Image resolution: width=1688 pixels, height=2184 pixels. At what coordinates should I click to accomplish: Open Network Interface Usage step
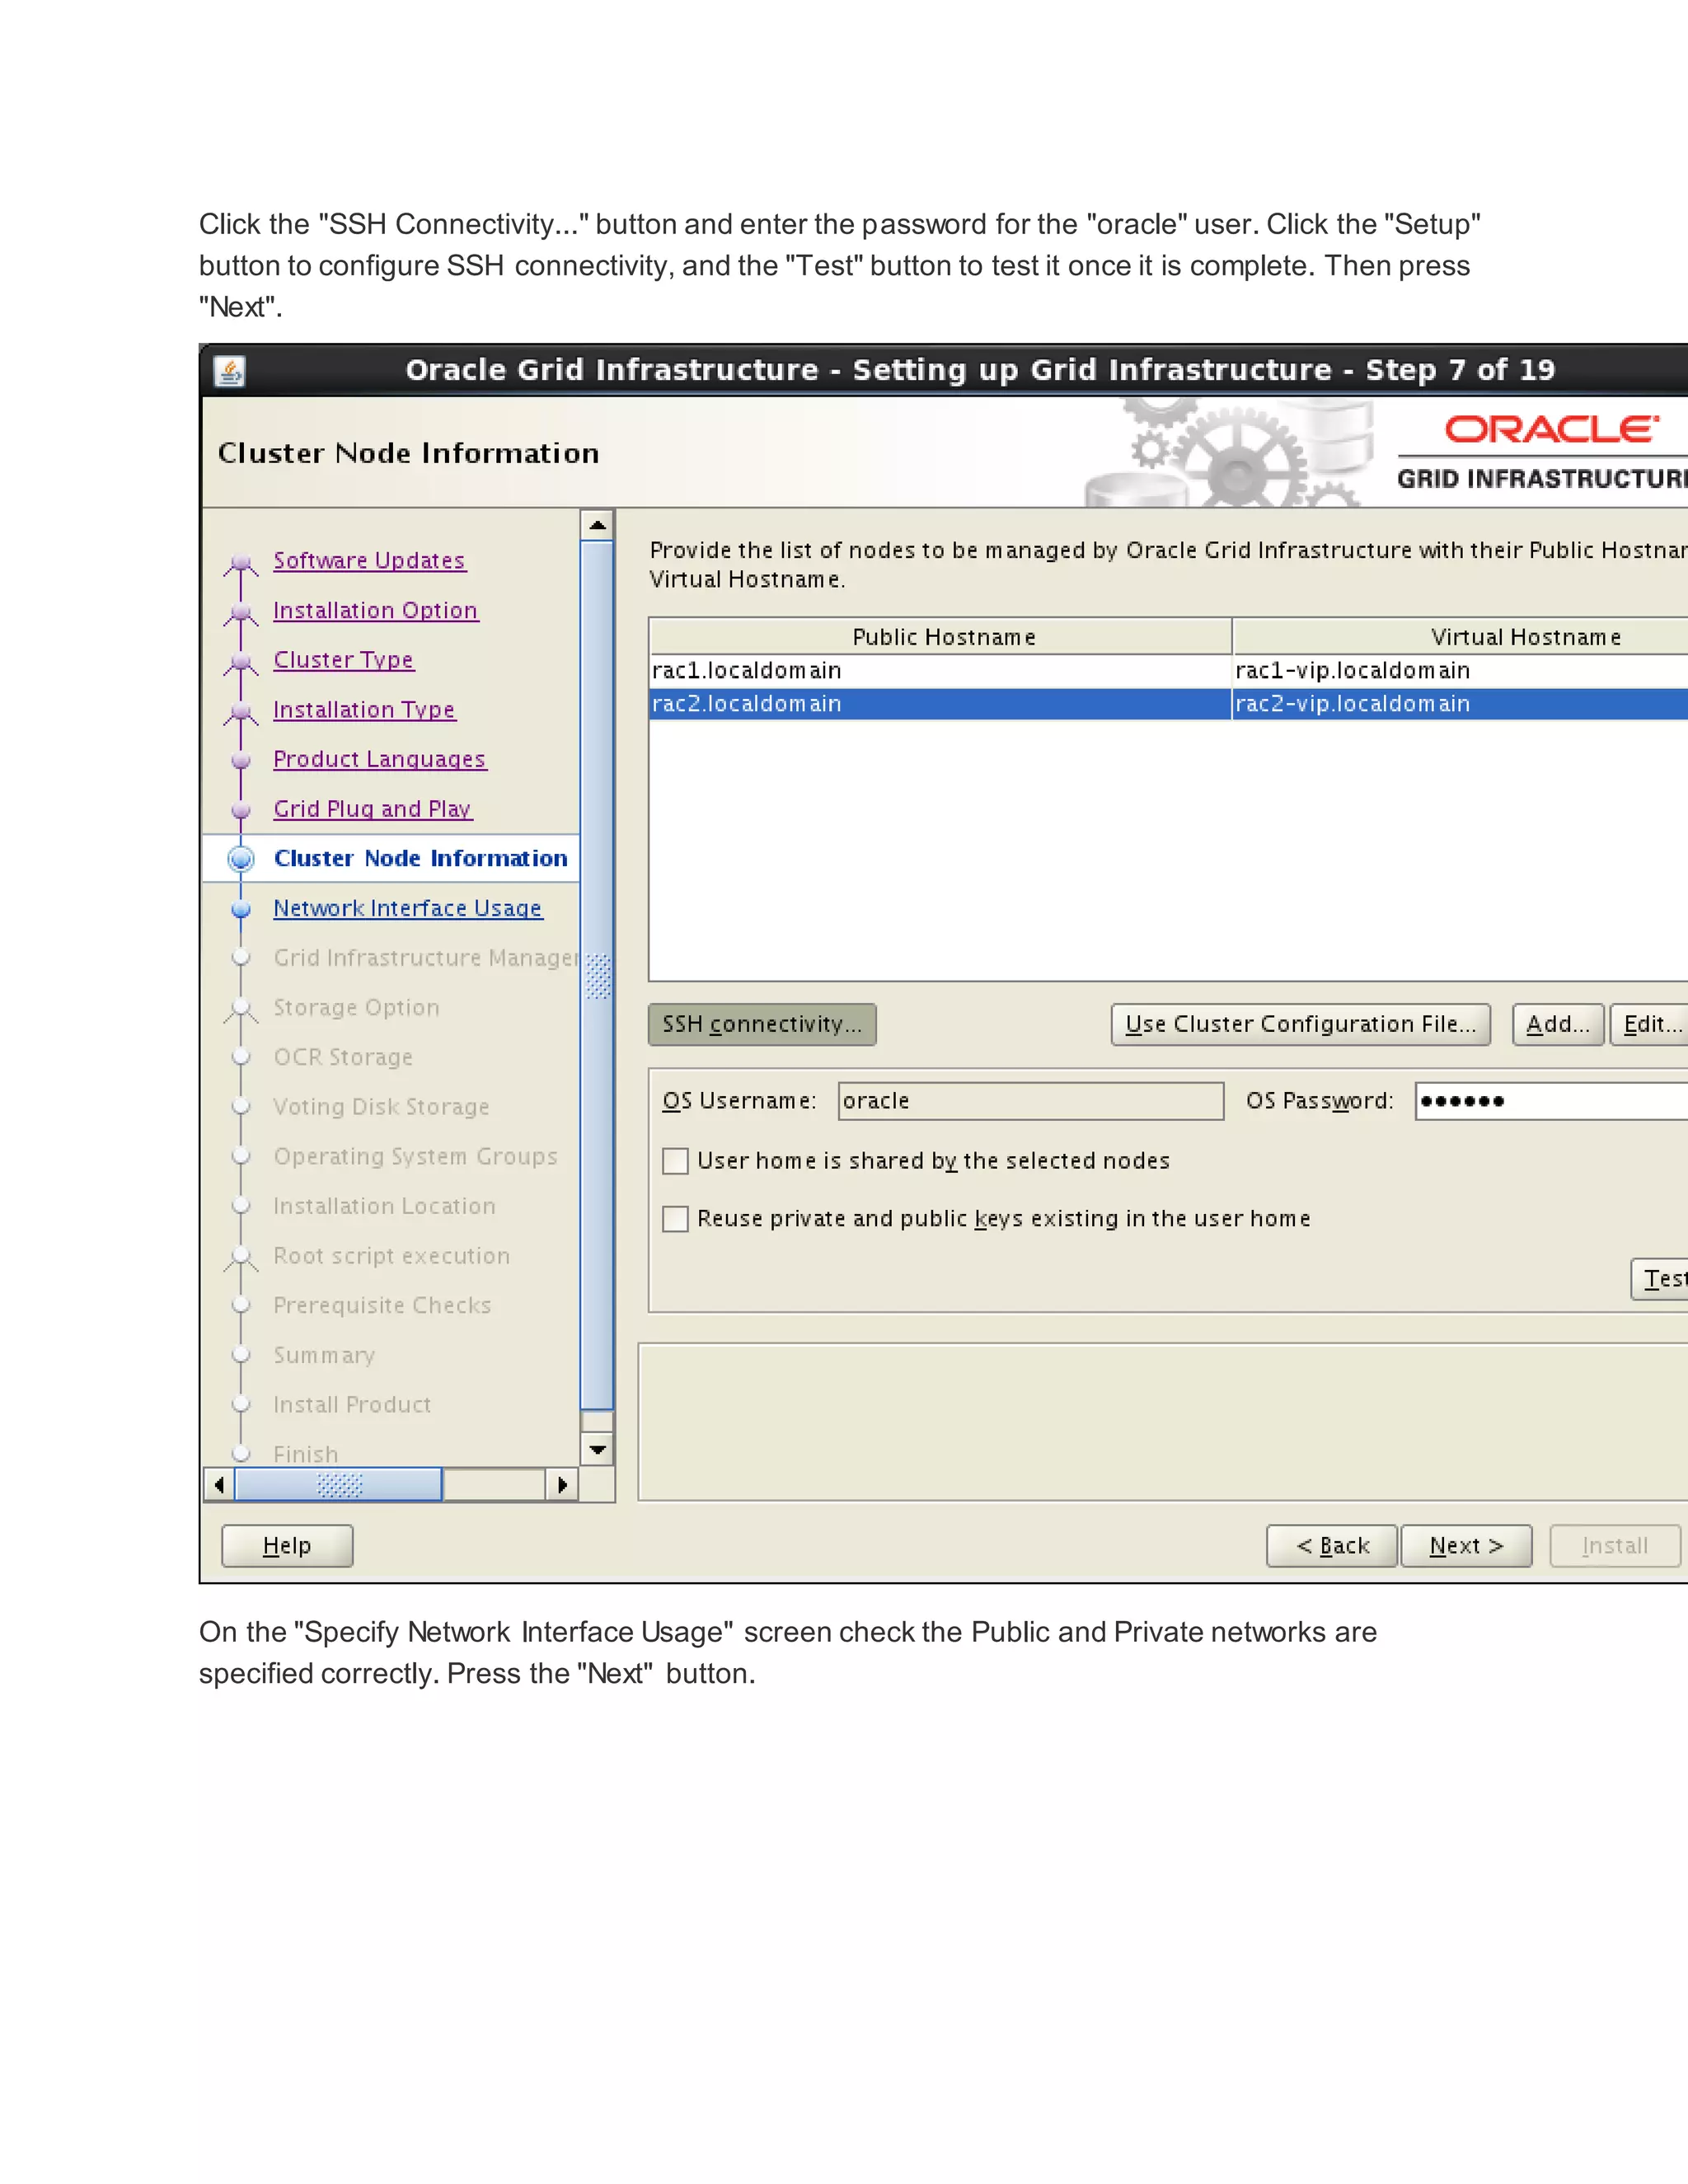pos(408,908)
